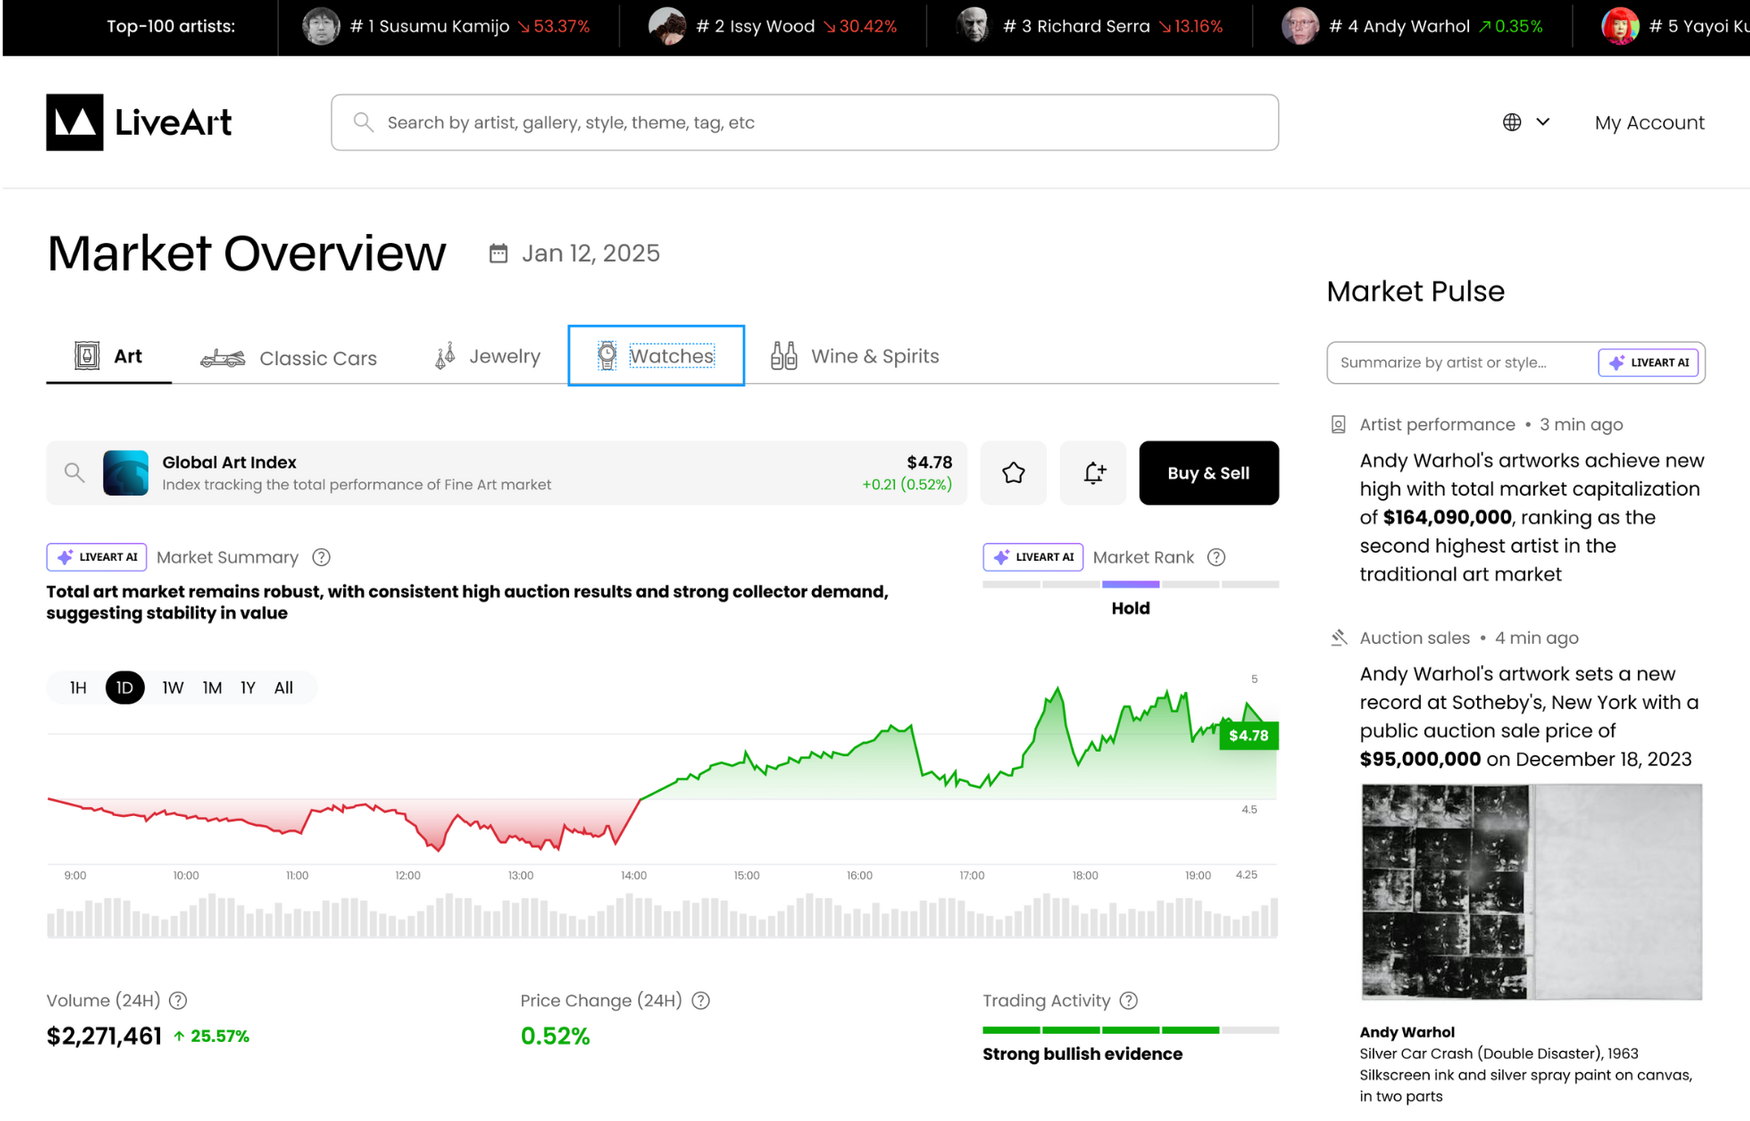Click the 0.52% price change value
The width and height of the screenshot is (1750, 1121).
point(555,1036)
